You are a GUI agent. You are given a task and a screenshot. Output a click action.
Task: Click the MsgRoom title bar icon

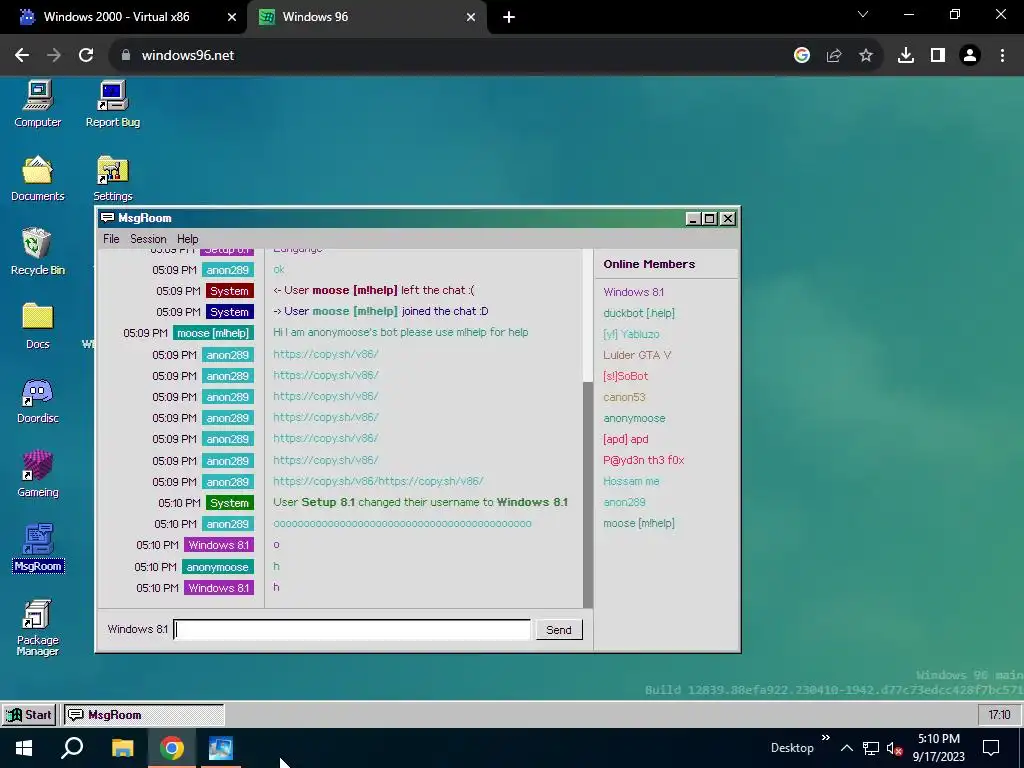point(108,217)
